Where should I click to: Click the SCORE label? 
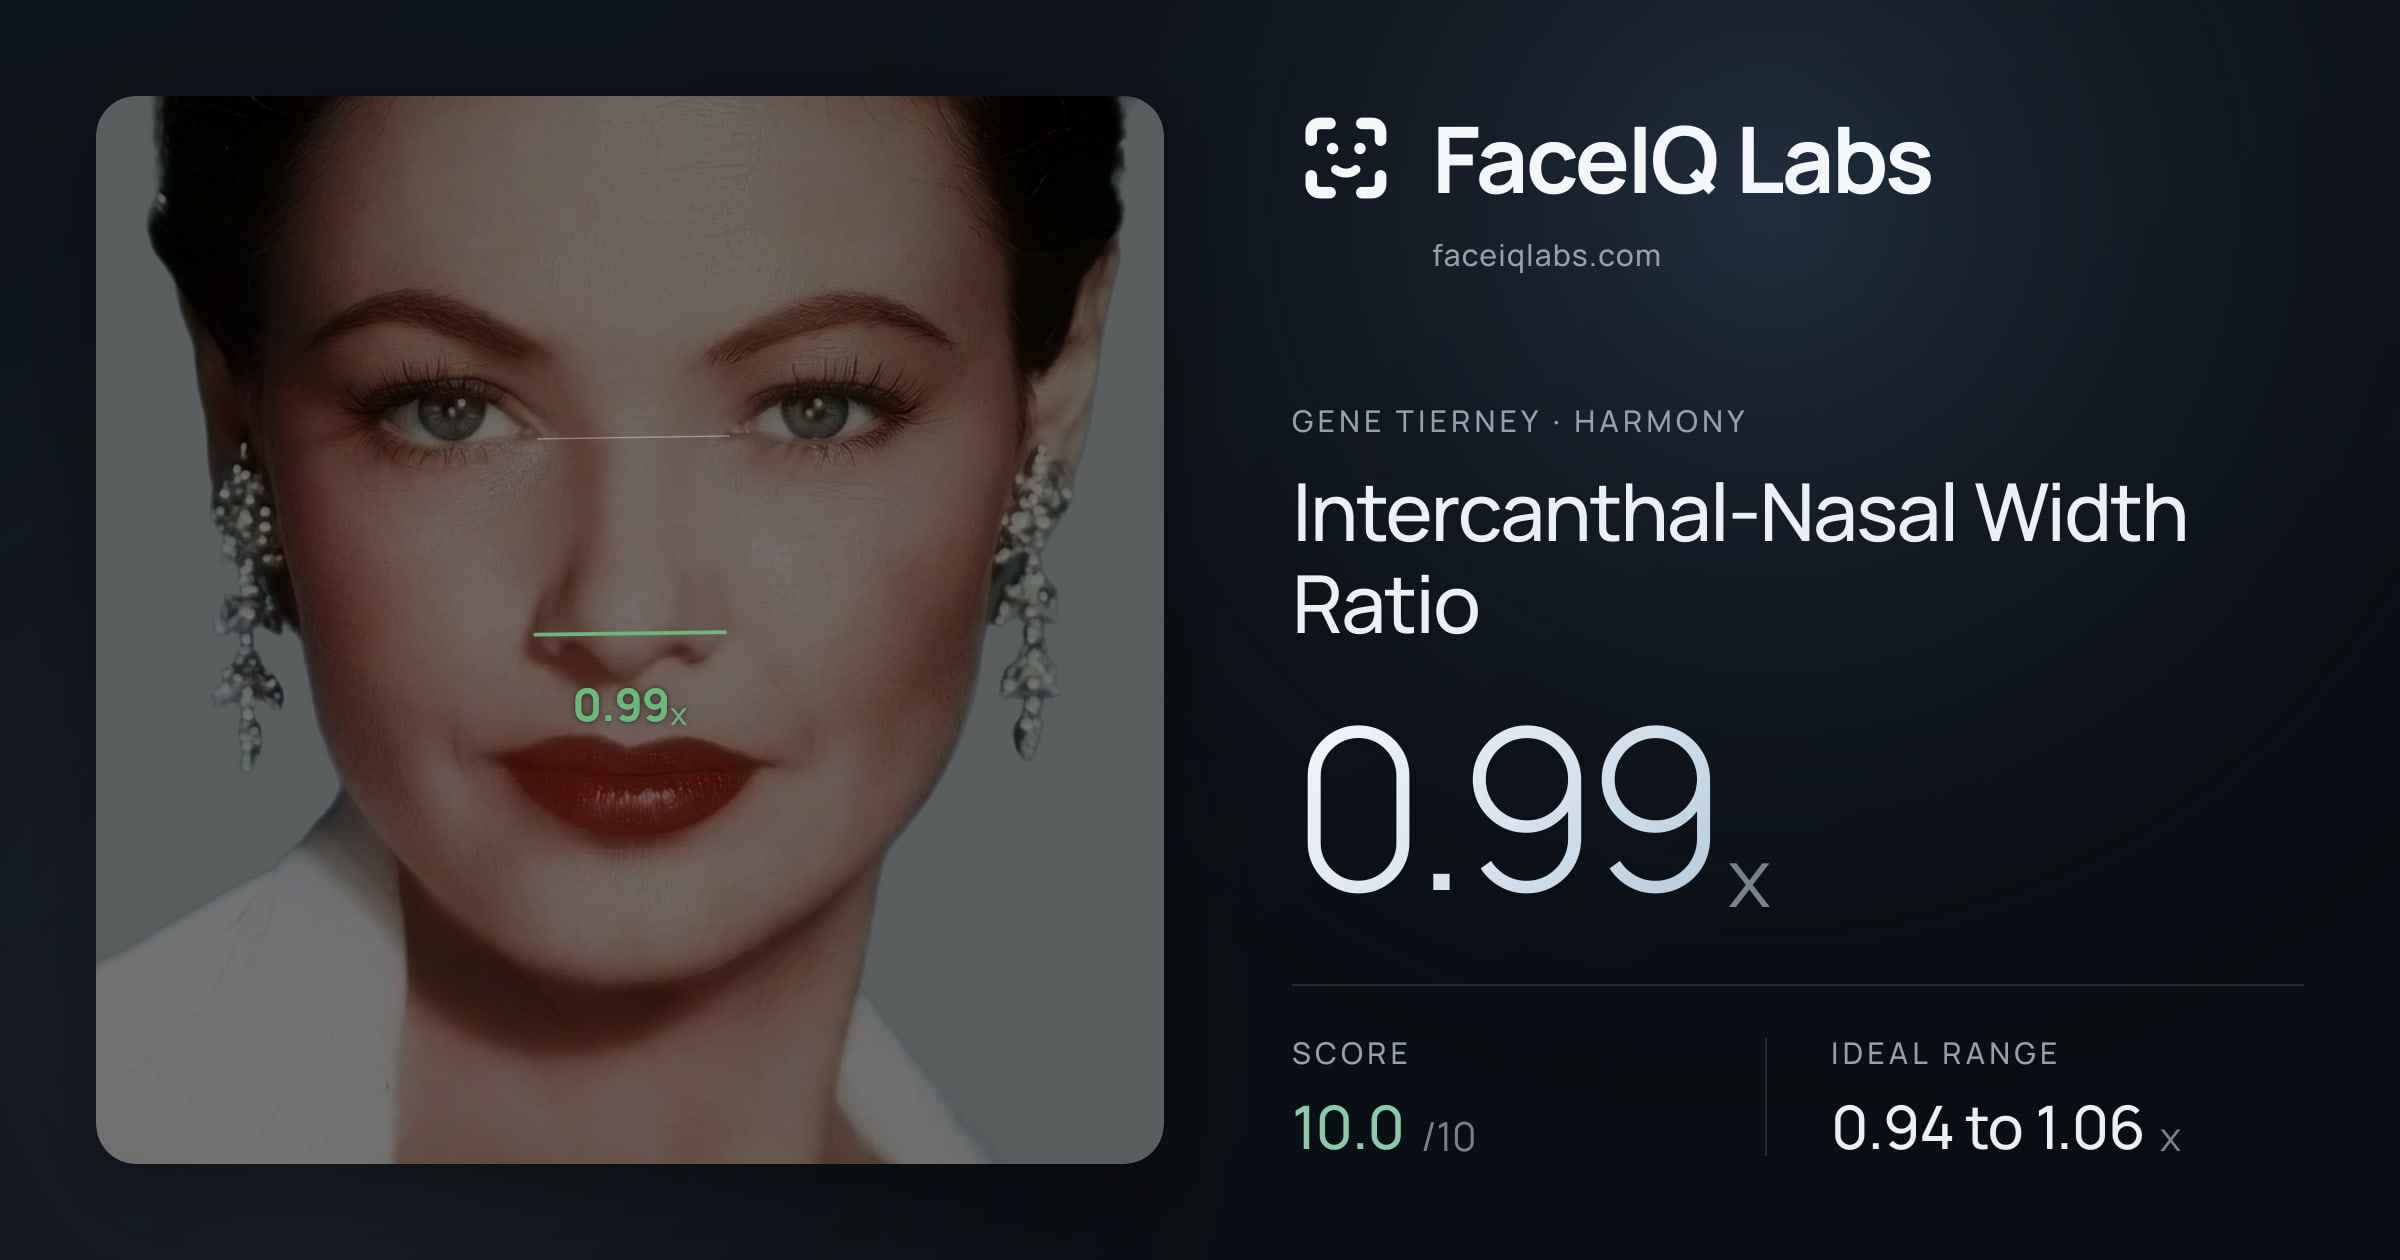(1350, 1053)
